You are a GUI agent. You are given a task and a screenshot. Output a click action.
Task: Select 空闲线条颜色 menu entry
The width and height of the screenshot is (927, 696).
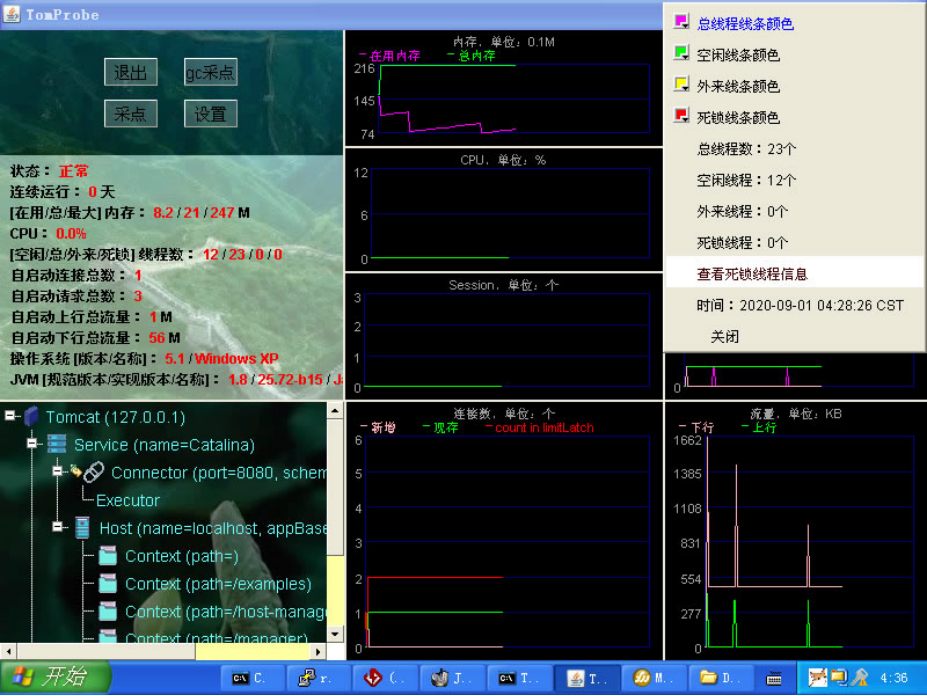pos(794,55)
